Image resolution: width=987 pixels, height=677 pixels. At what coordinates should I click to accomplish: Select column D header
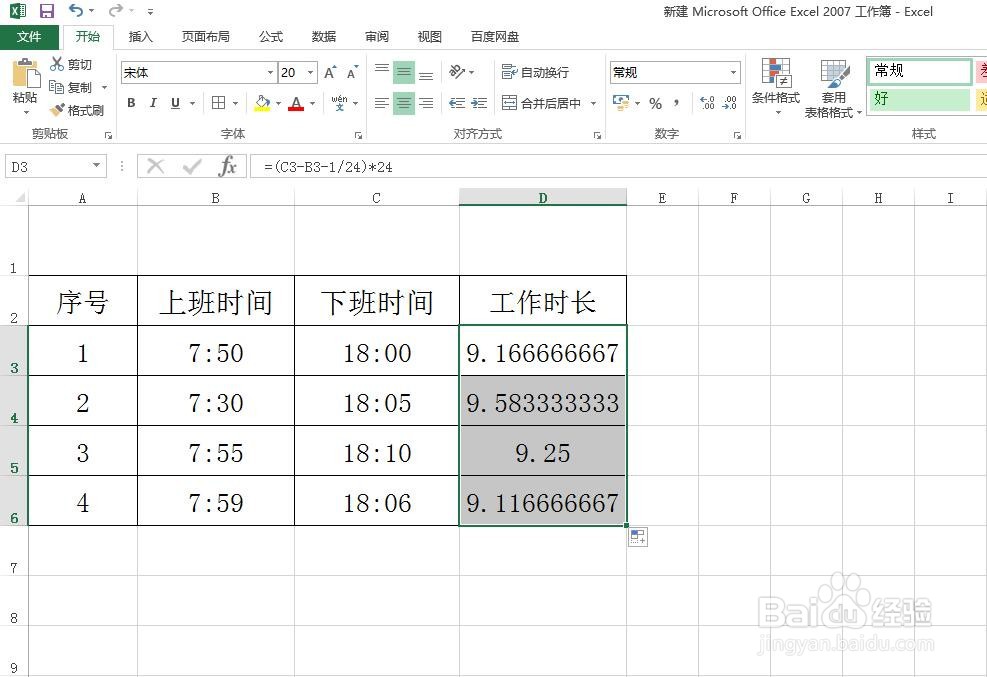tap(543, 198)
